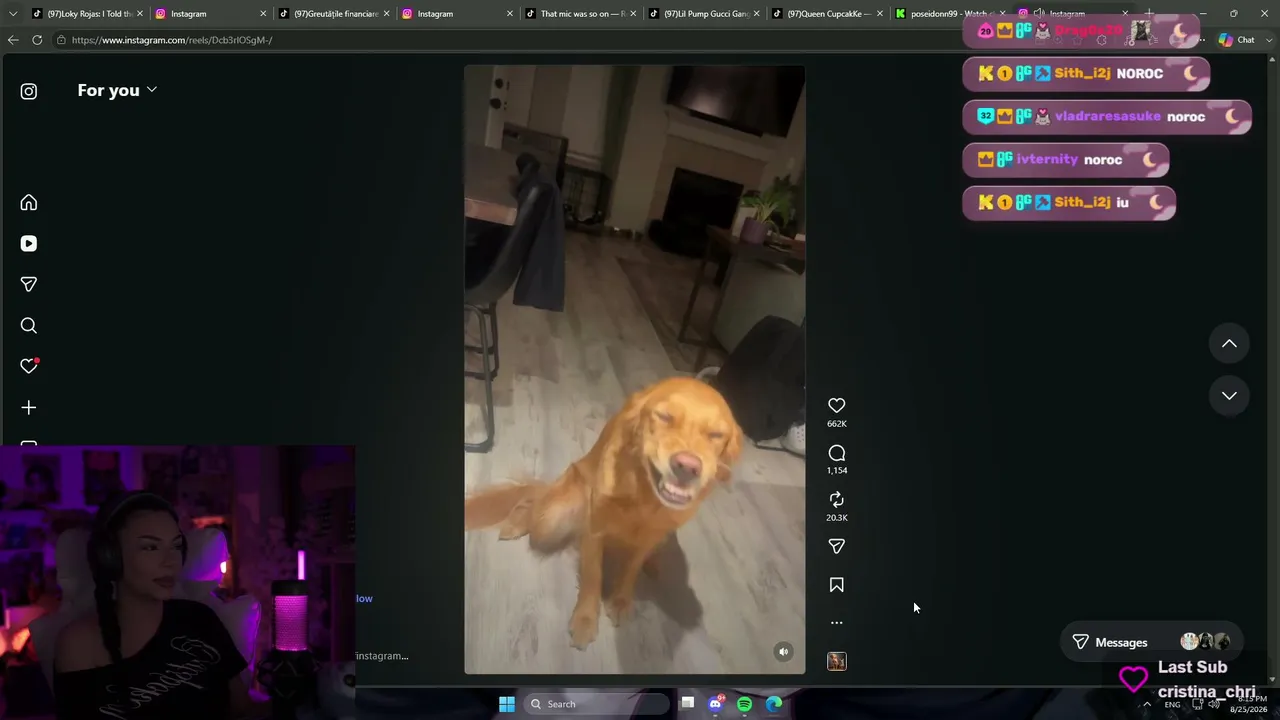Screen dimensions: 1280x720
Task: Open the taskbar clock and date
Action: click(x=1249, y=704)
